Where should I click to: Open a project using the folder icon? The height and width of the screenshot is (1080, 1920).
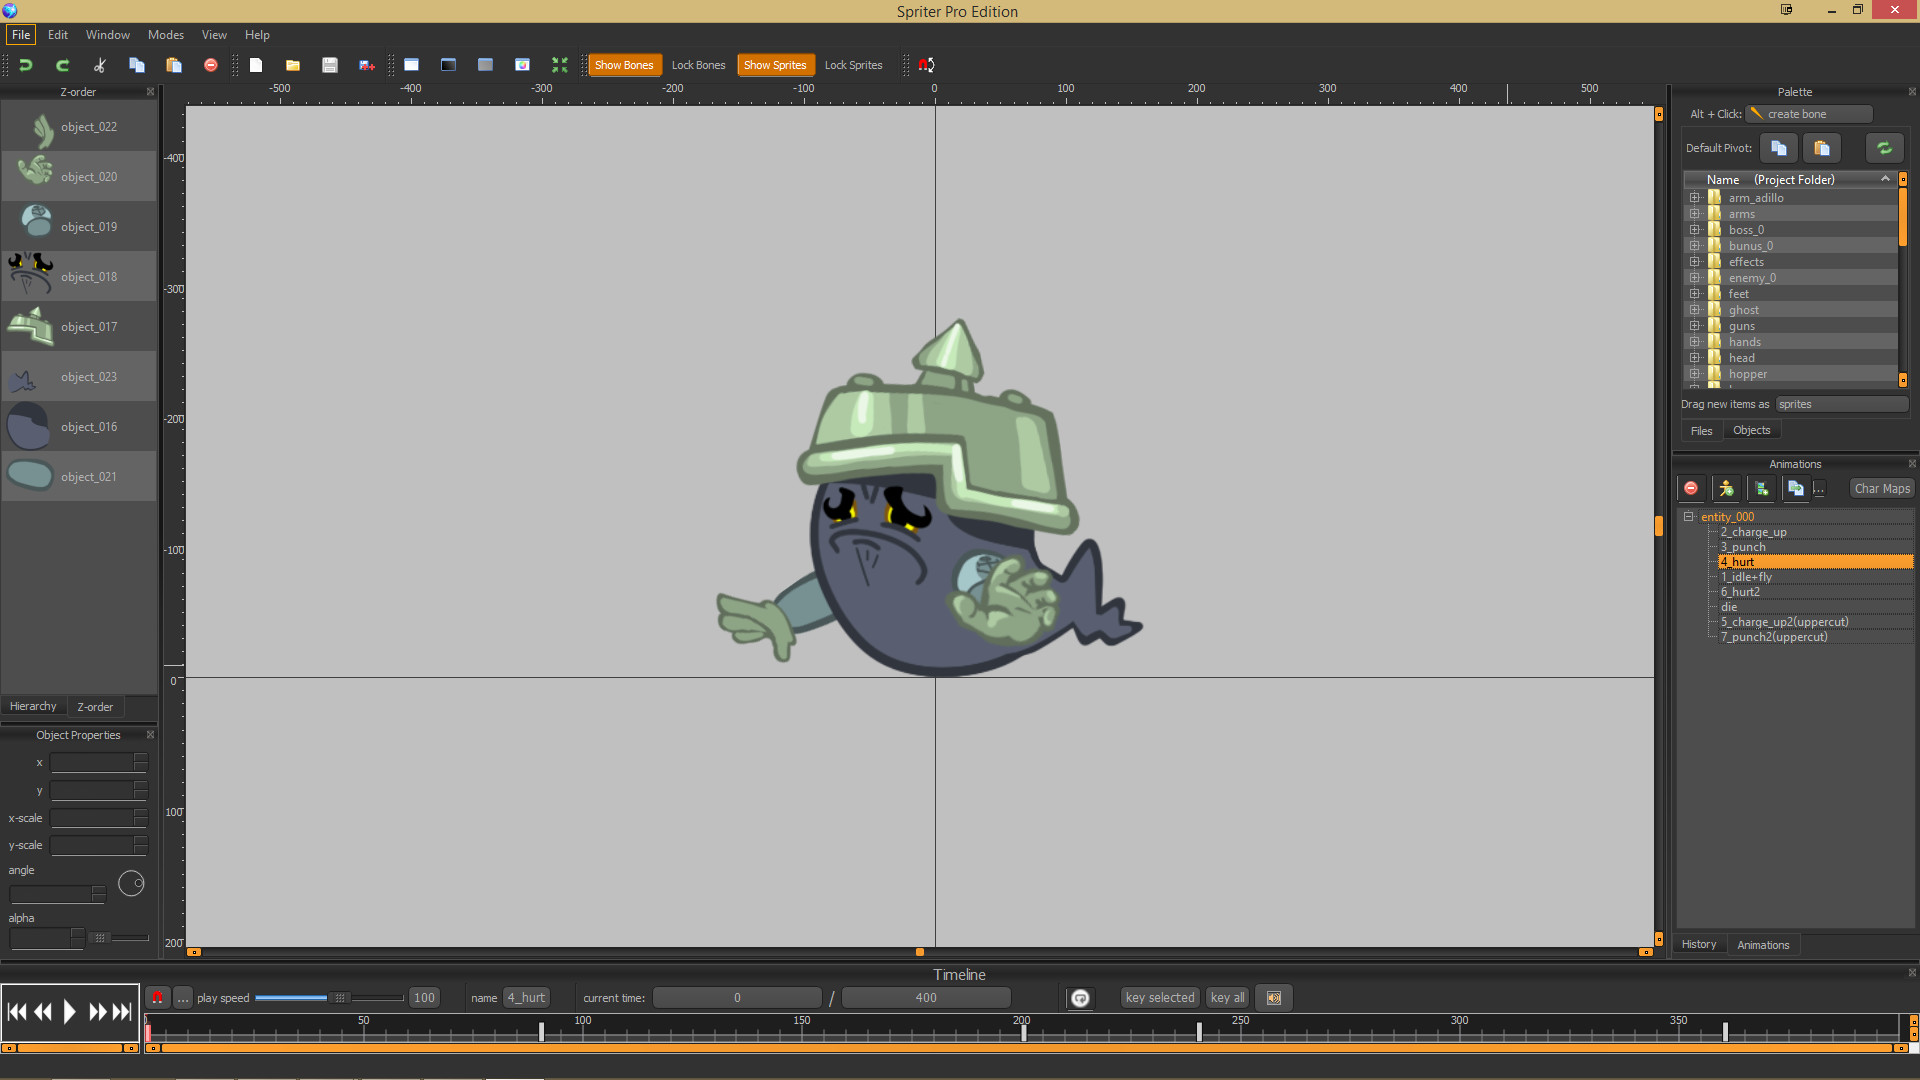click(292, 64)
